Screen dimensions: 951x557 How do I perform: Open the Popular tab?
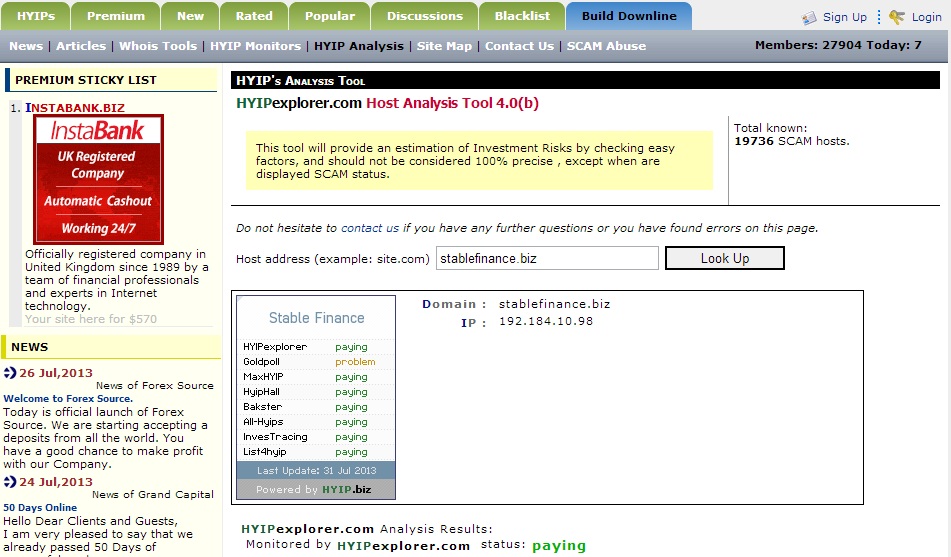(329, 16)
